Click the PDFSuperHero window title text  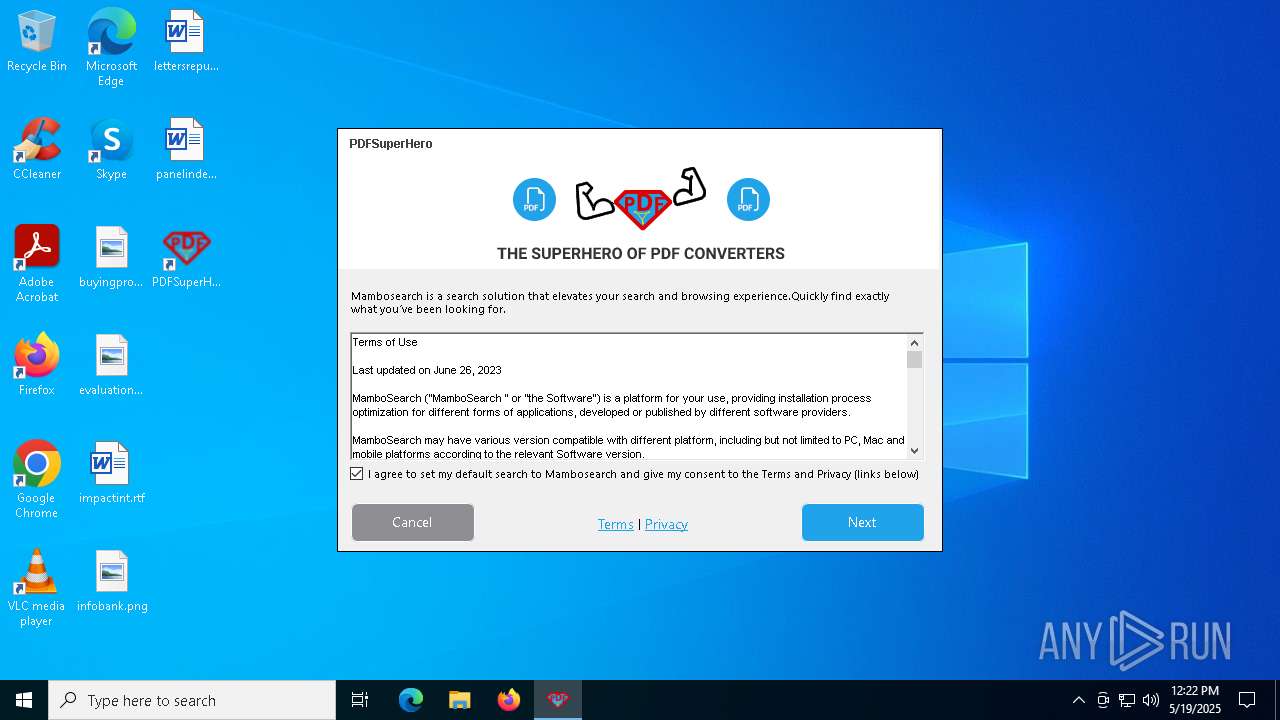[391, 144]
